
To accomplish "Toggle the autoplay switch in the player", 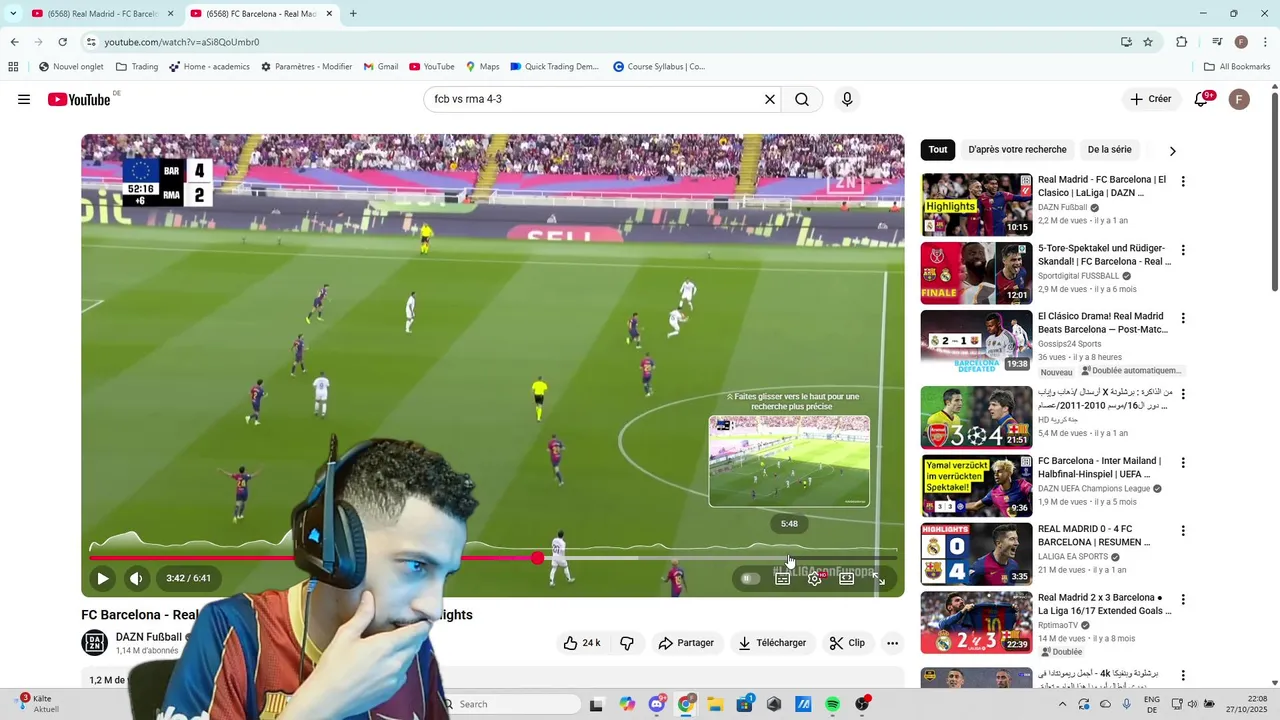I will click(x=750, y=578).
